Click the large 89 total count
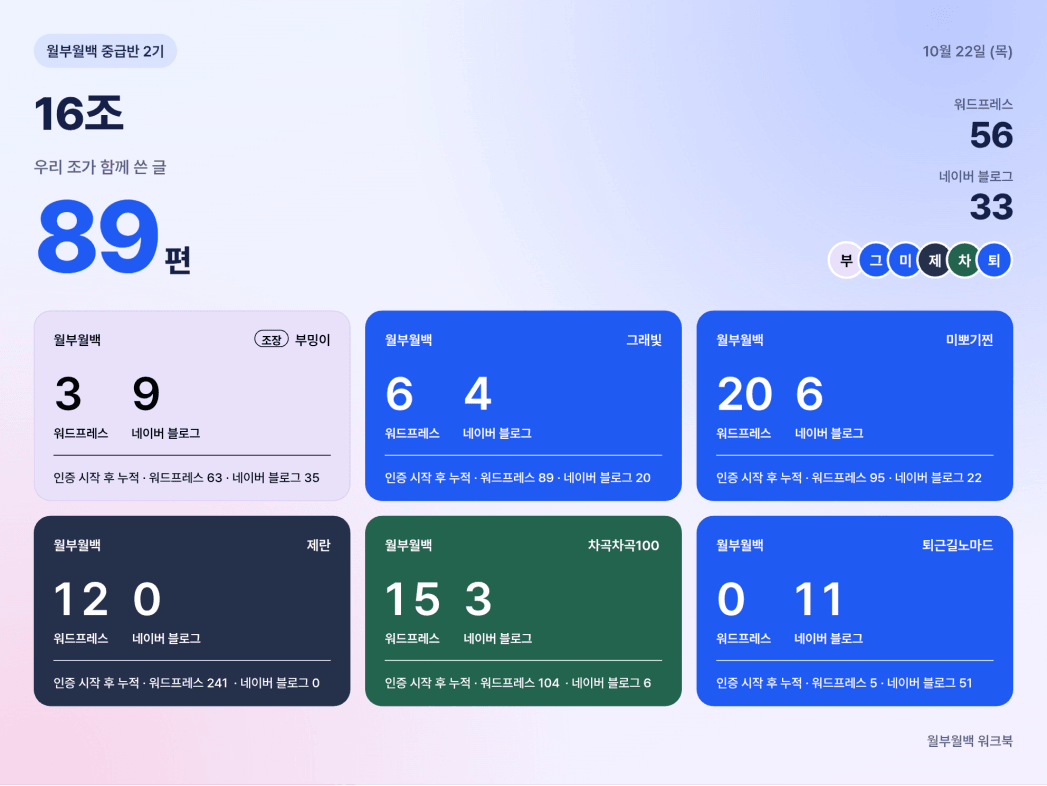Viewport: 1047px width, 786px height. click(x=98, y=236)
